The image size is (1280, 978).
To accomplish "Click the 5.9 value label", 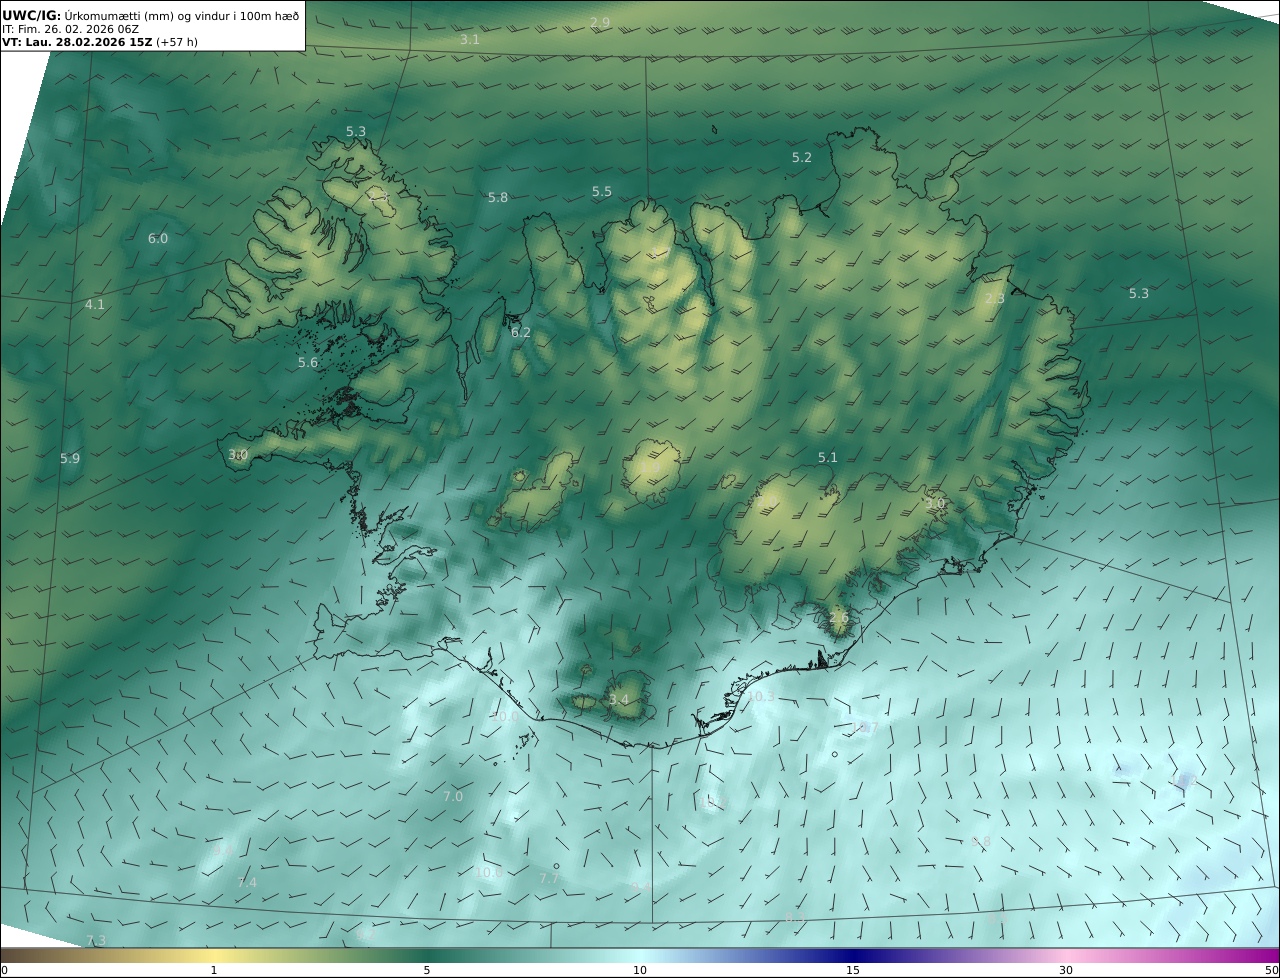I will [x=70, y=459].
